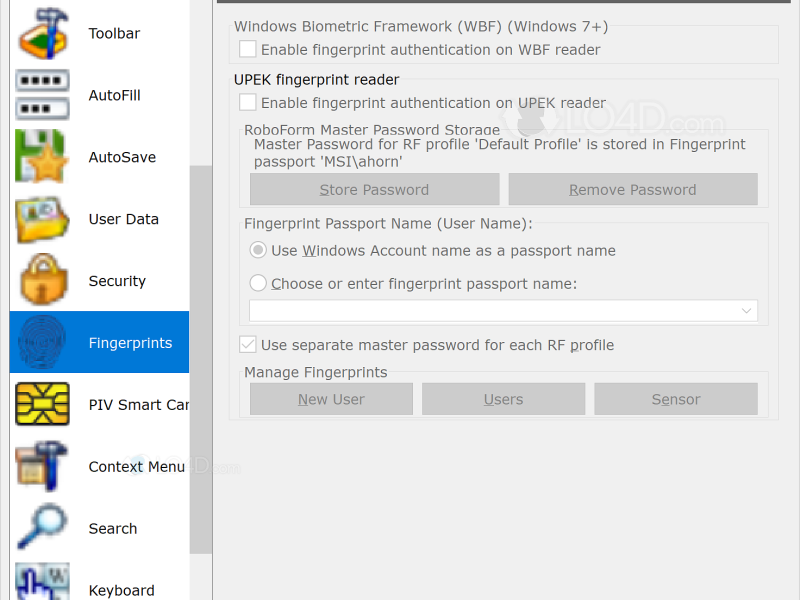
Task: Open the AutoFill settings section
Action: (x=114, y=95)
